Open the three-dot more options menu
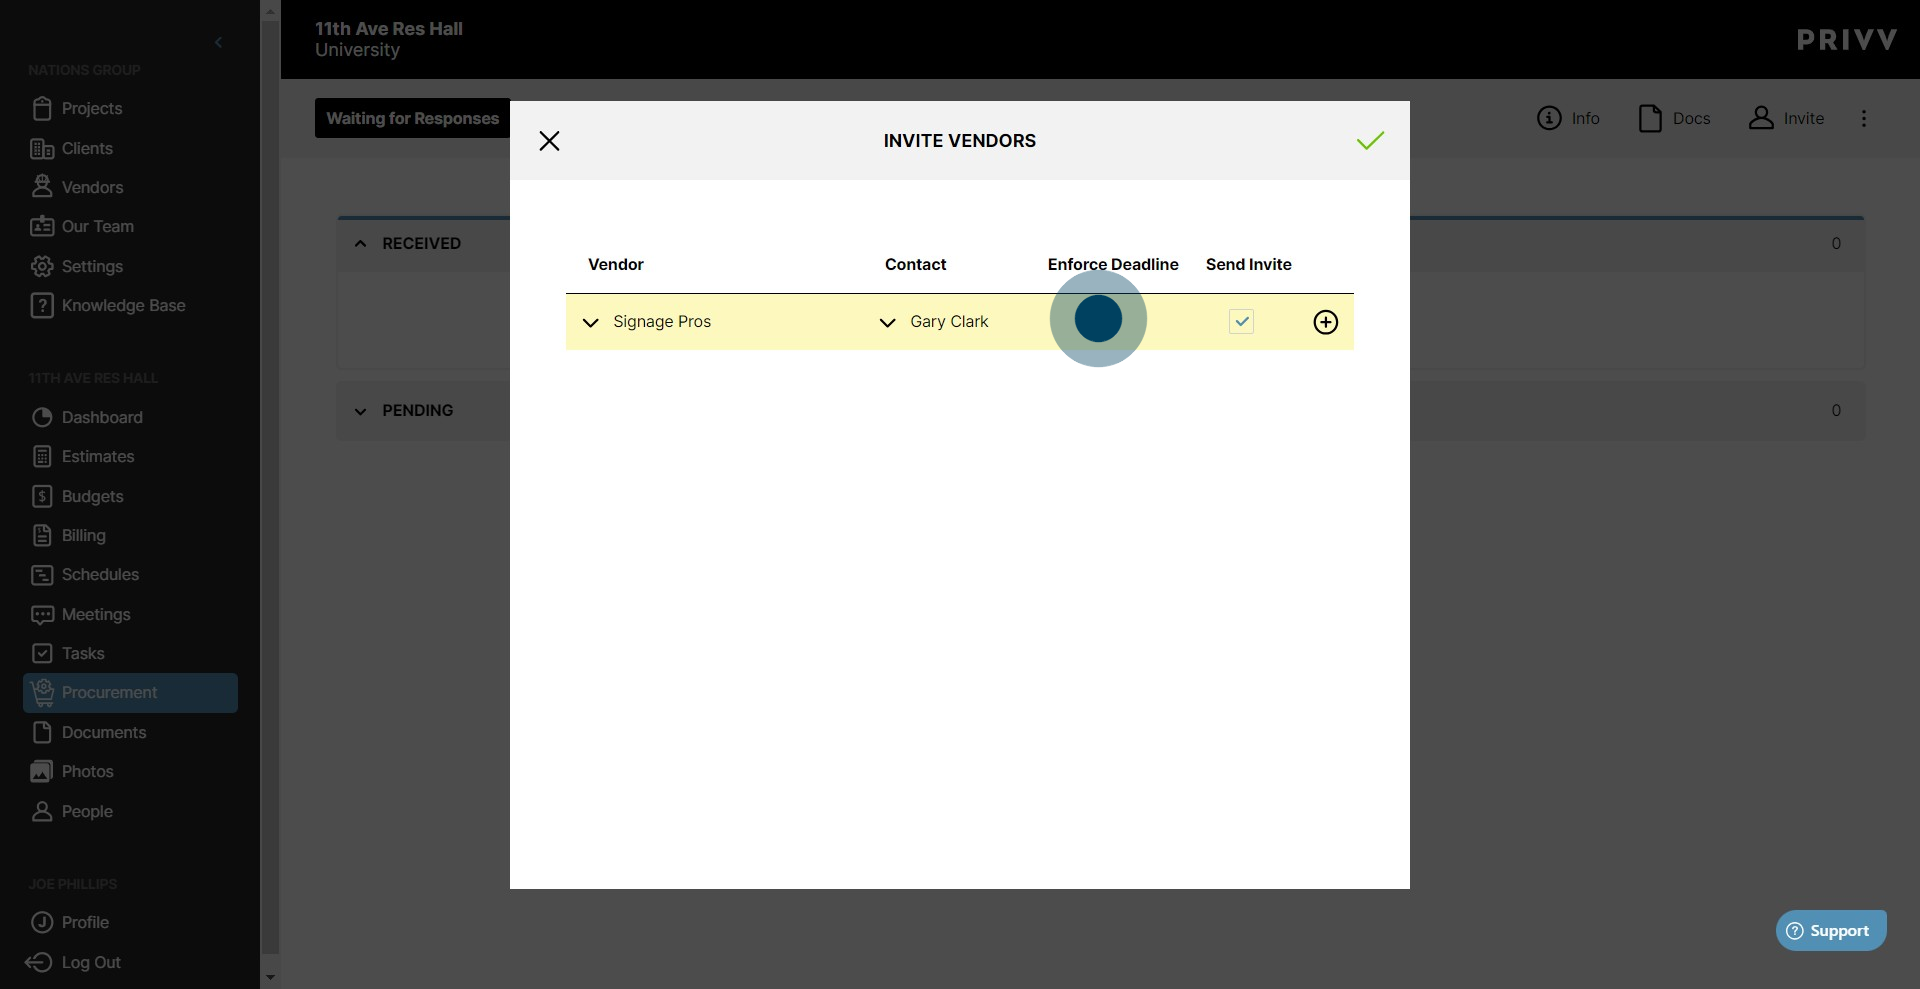 coord(1863,118)
